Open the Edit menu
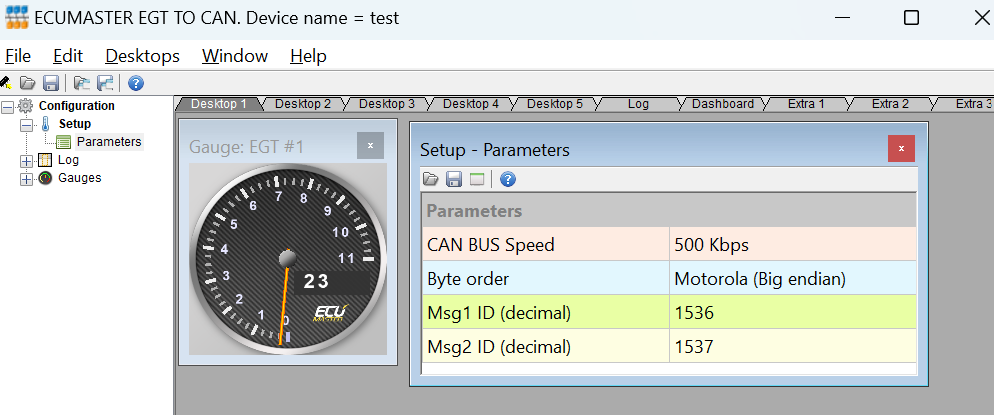The image size is (994, 415). [x=68, y=56]
